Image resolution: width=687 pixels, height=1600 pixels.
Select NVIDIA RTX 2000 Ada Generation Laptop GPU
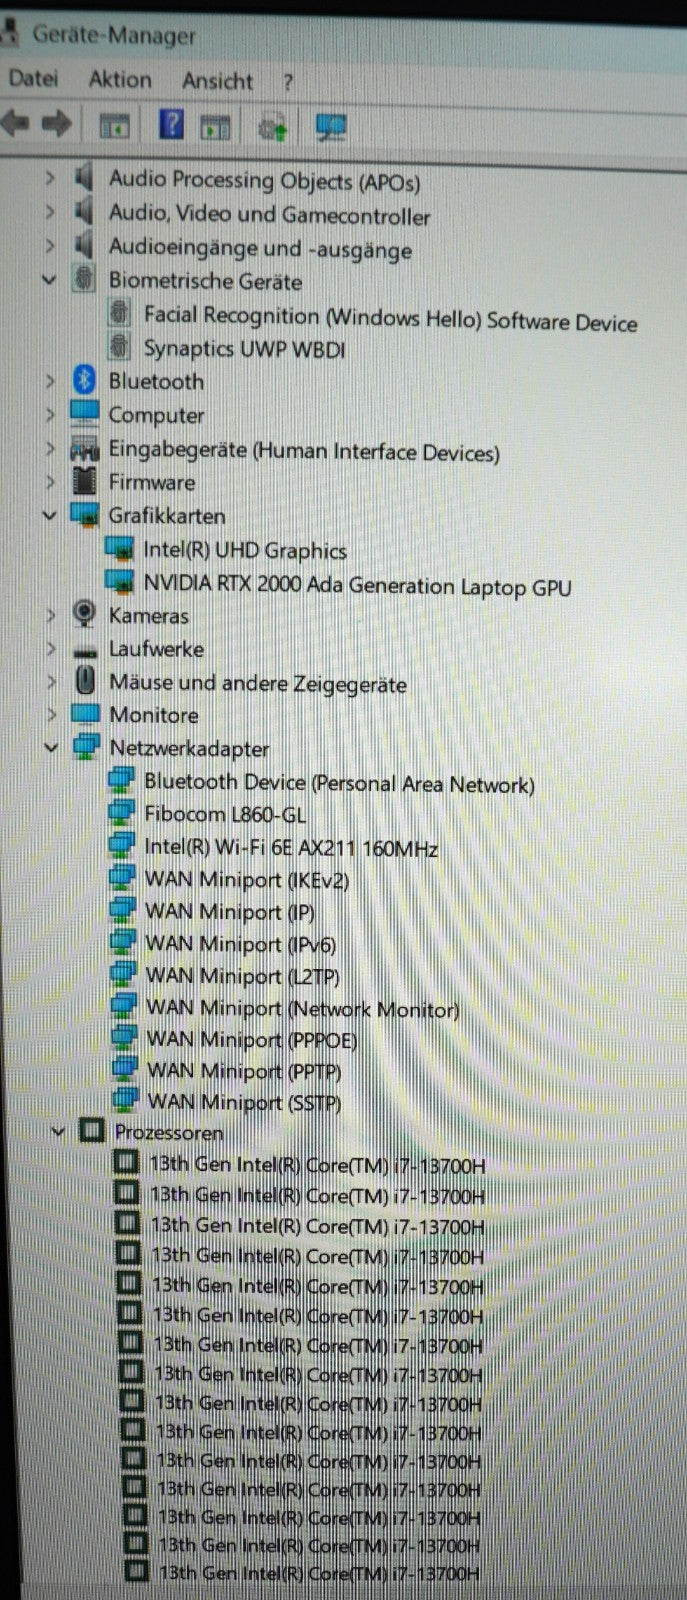pyautogui.click(x=357, y=585)
